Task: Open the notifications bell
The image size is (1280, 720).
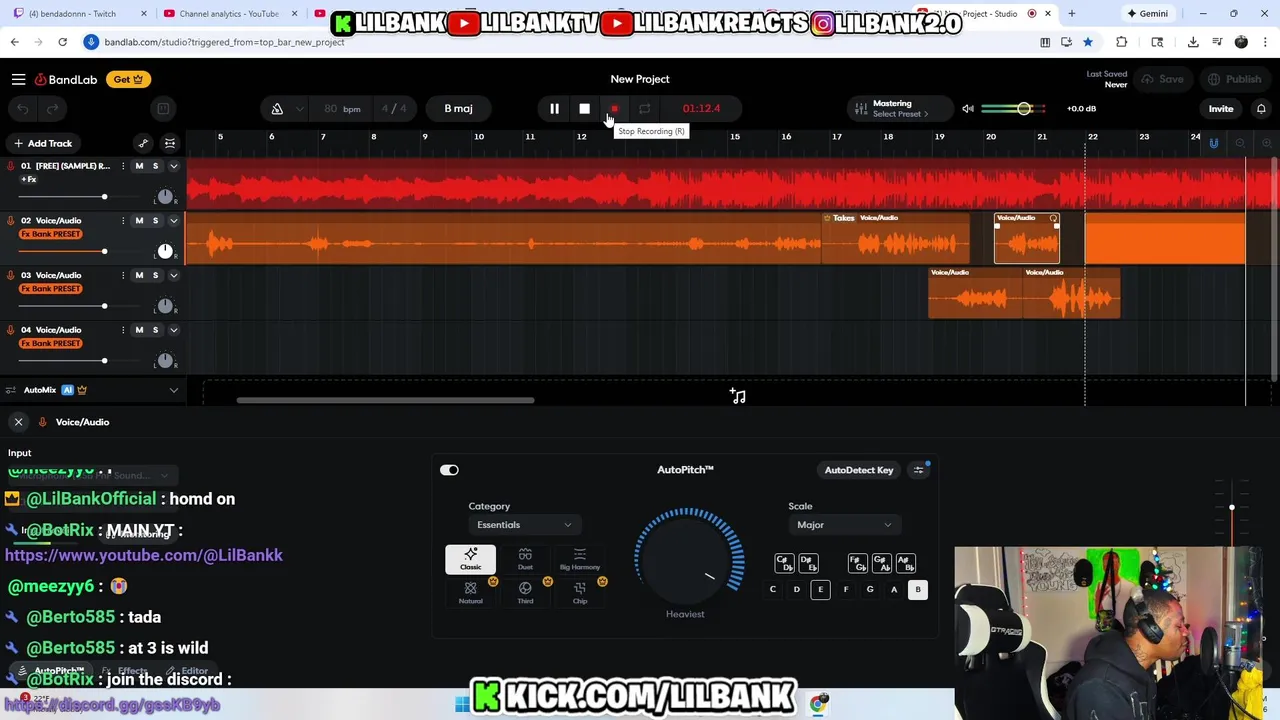Action: 1261,108
